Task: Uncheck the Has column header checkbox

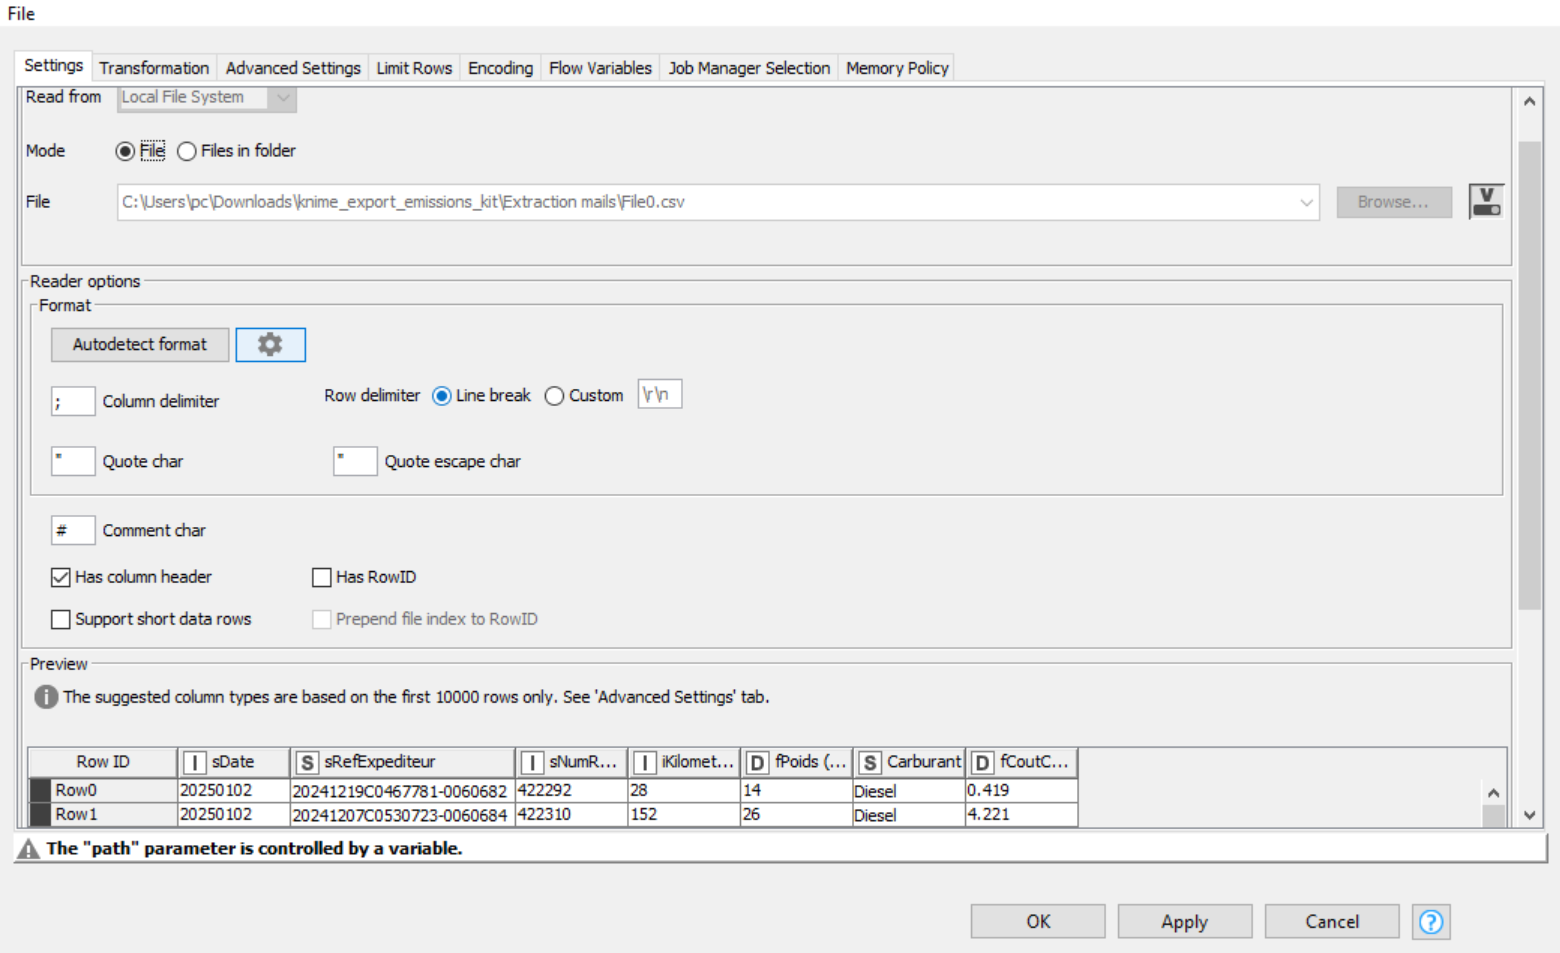Action: (60, 577)
